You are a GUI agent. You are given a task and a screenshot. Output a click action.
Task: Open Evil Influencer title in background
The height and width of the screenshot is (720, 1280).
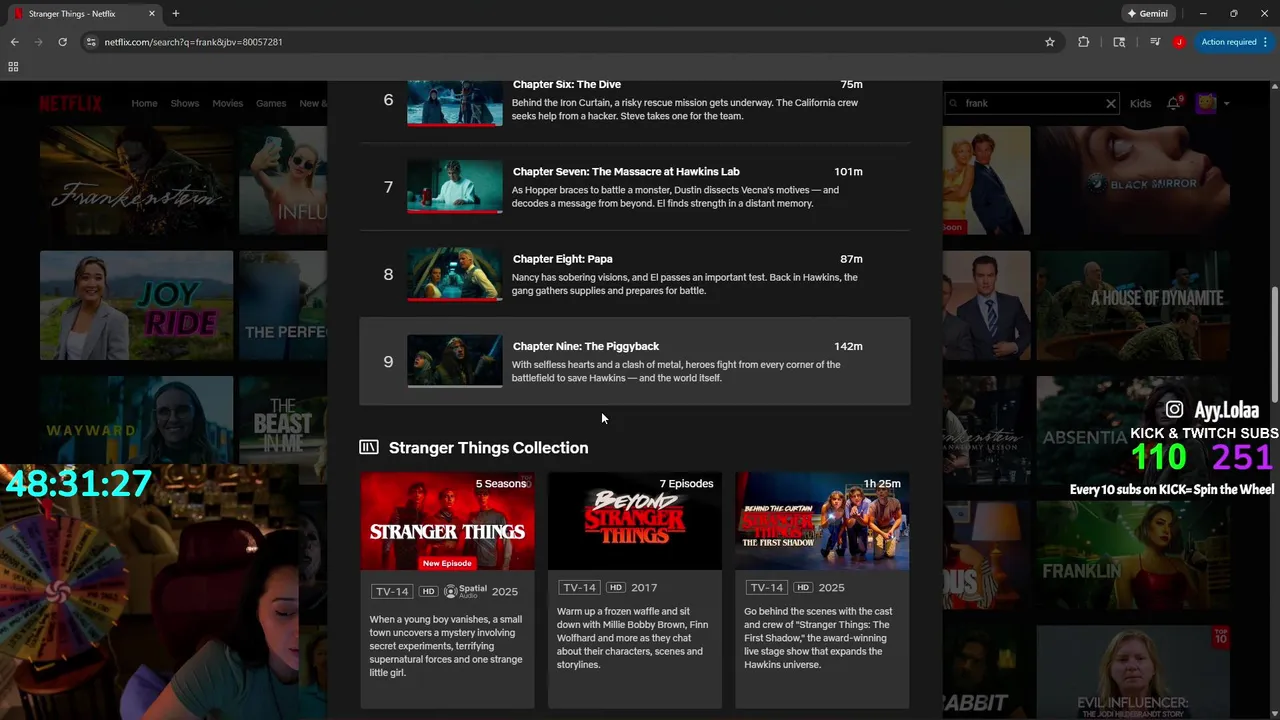pos(1133,672)
